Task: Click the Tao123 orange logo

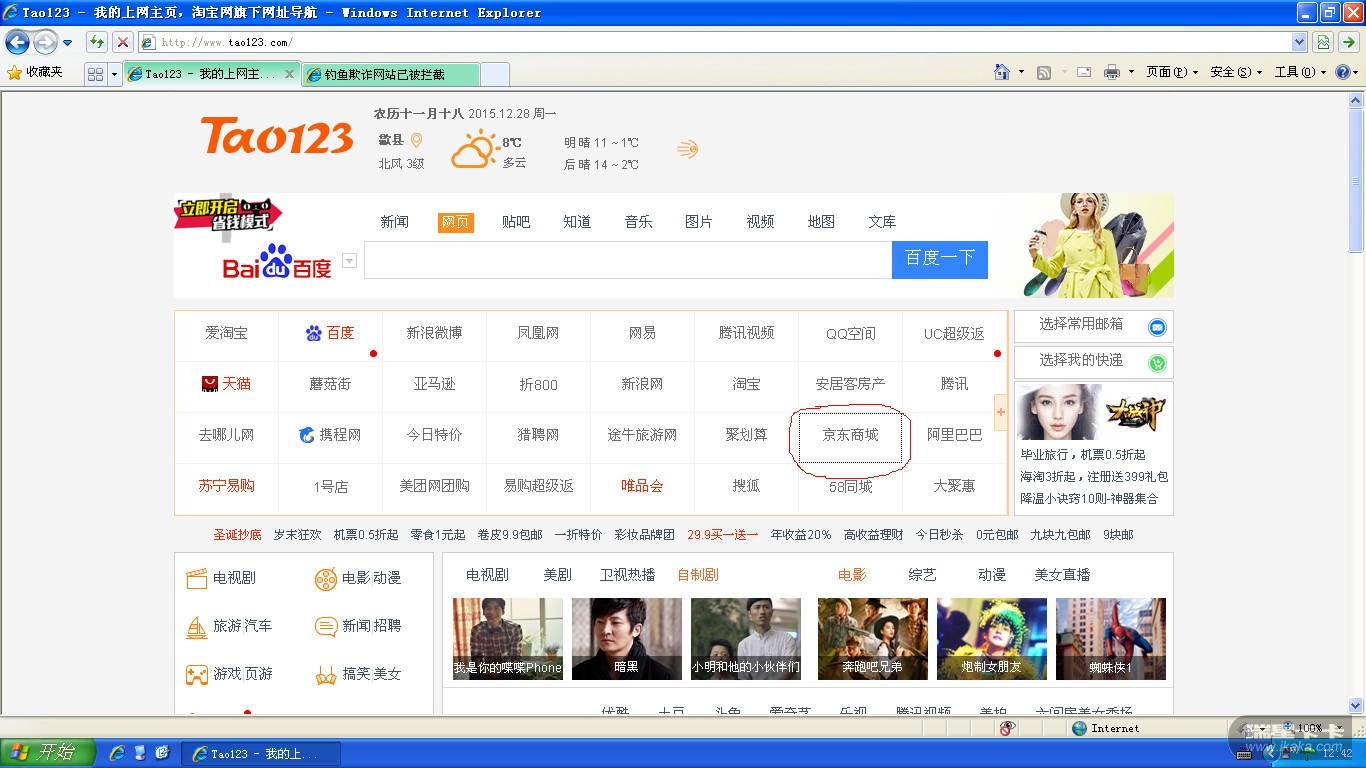Action: point(277,136)
